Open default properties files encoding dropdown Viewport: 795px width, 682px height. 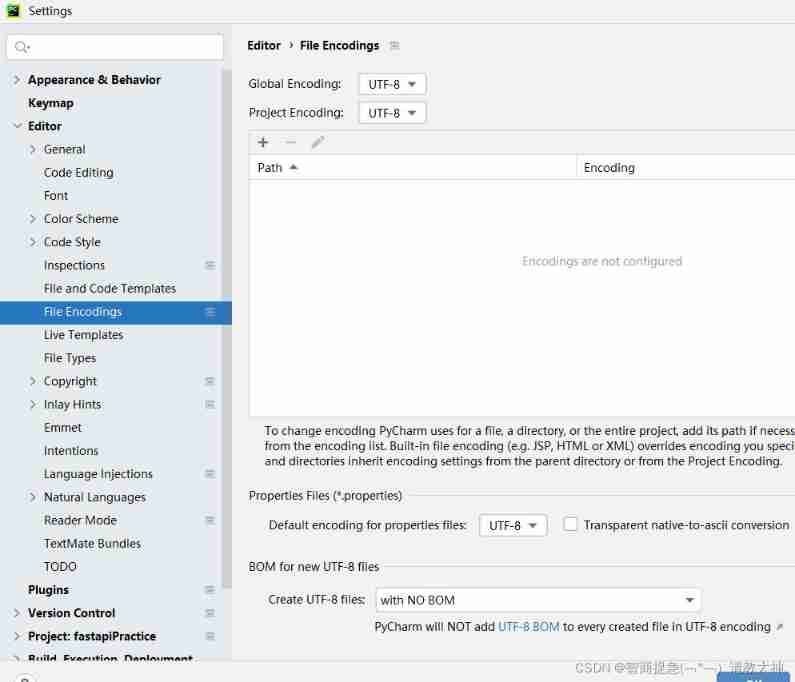pyautogui.click(x=513, y=525)
